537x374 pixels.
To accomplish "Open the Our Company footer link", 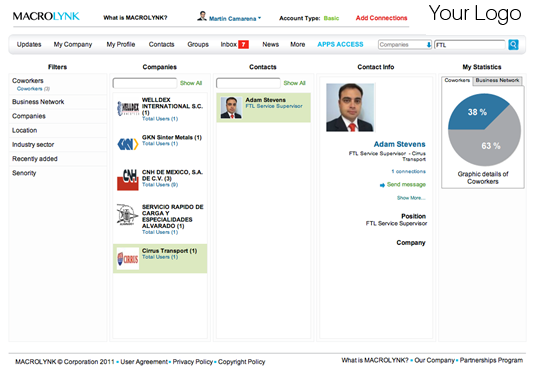I will 434,360.
